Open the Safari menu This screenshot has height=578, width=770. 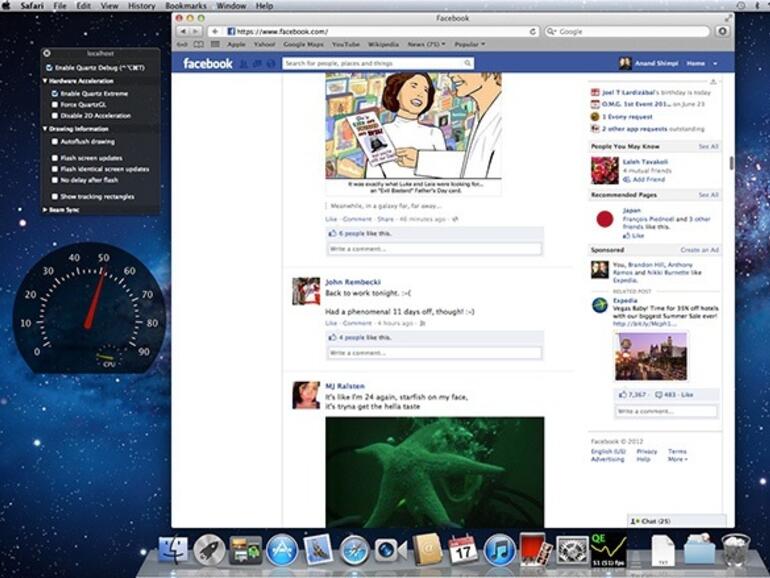click(32, 6)
